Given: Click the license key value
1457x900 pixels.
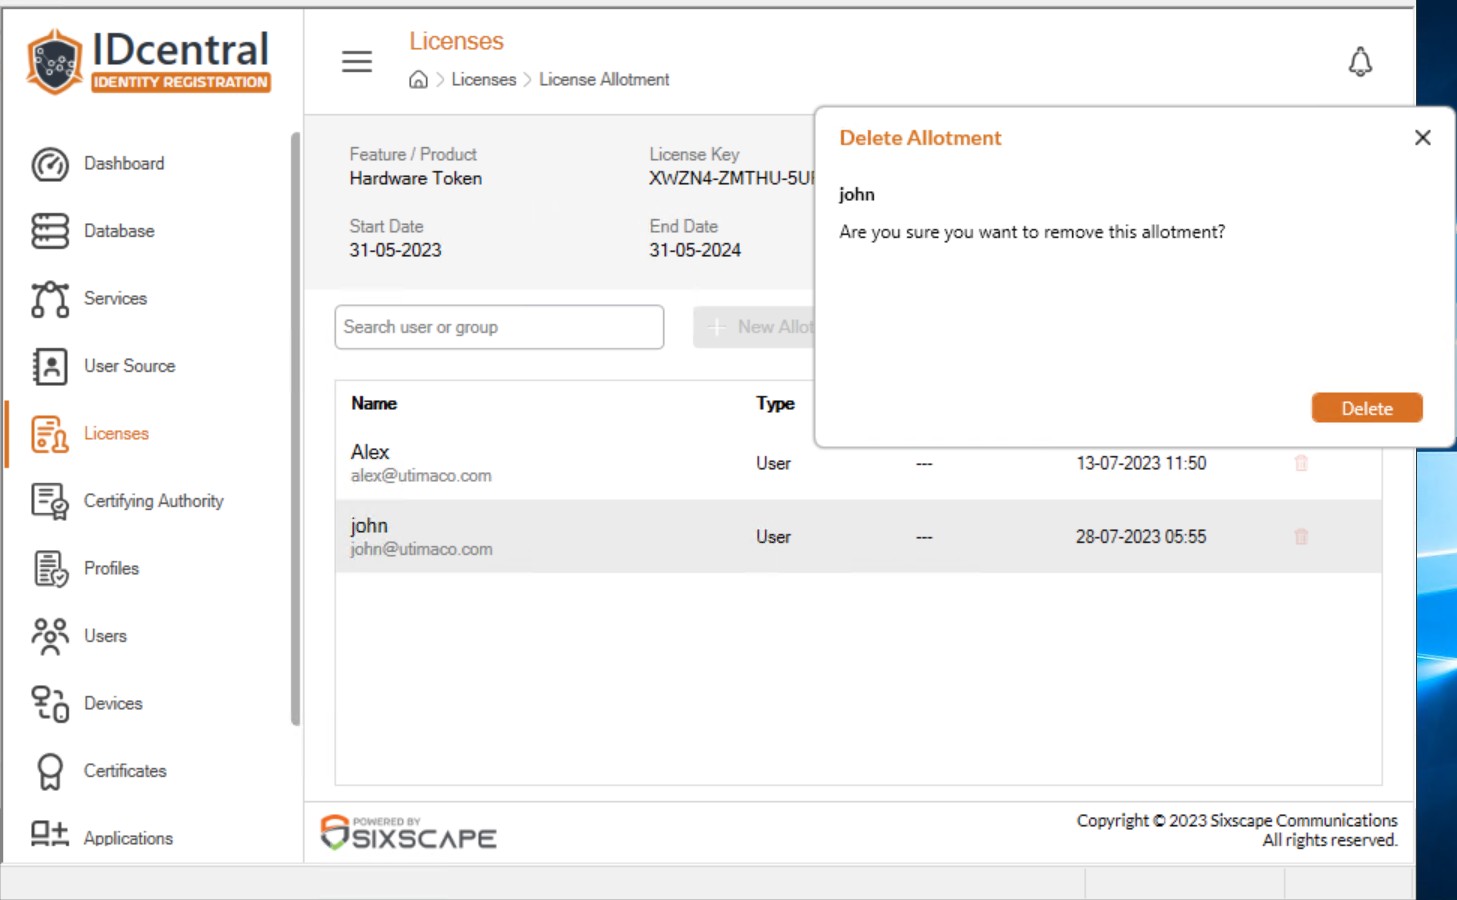Looking at the screenshot, I should pyautogui.click(x=732, y=179).
